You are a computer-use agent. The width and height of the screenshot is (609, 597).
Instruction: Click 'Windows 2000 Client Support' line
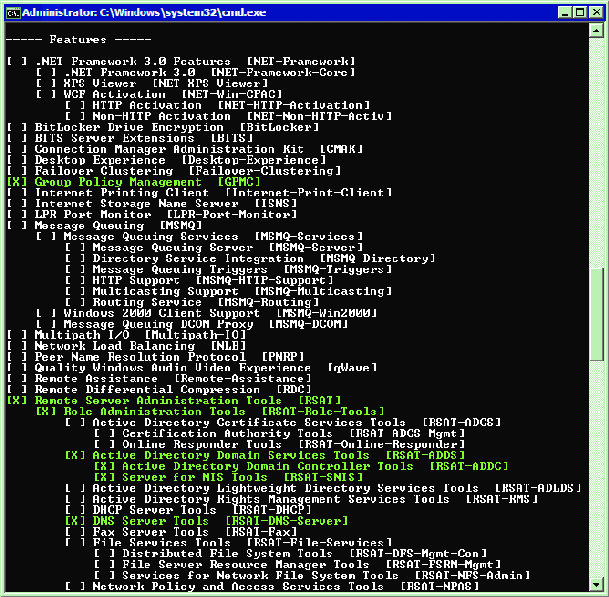pyautogui.click(x=207, y=313)
